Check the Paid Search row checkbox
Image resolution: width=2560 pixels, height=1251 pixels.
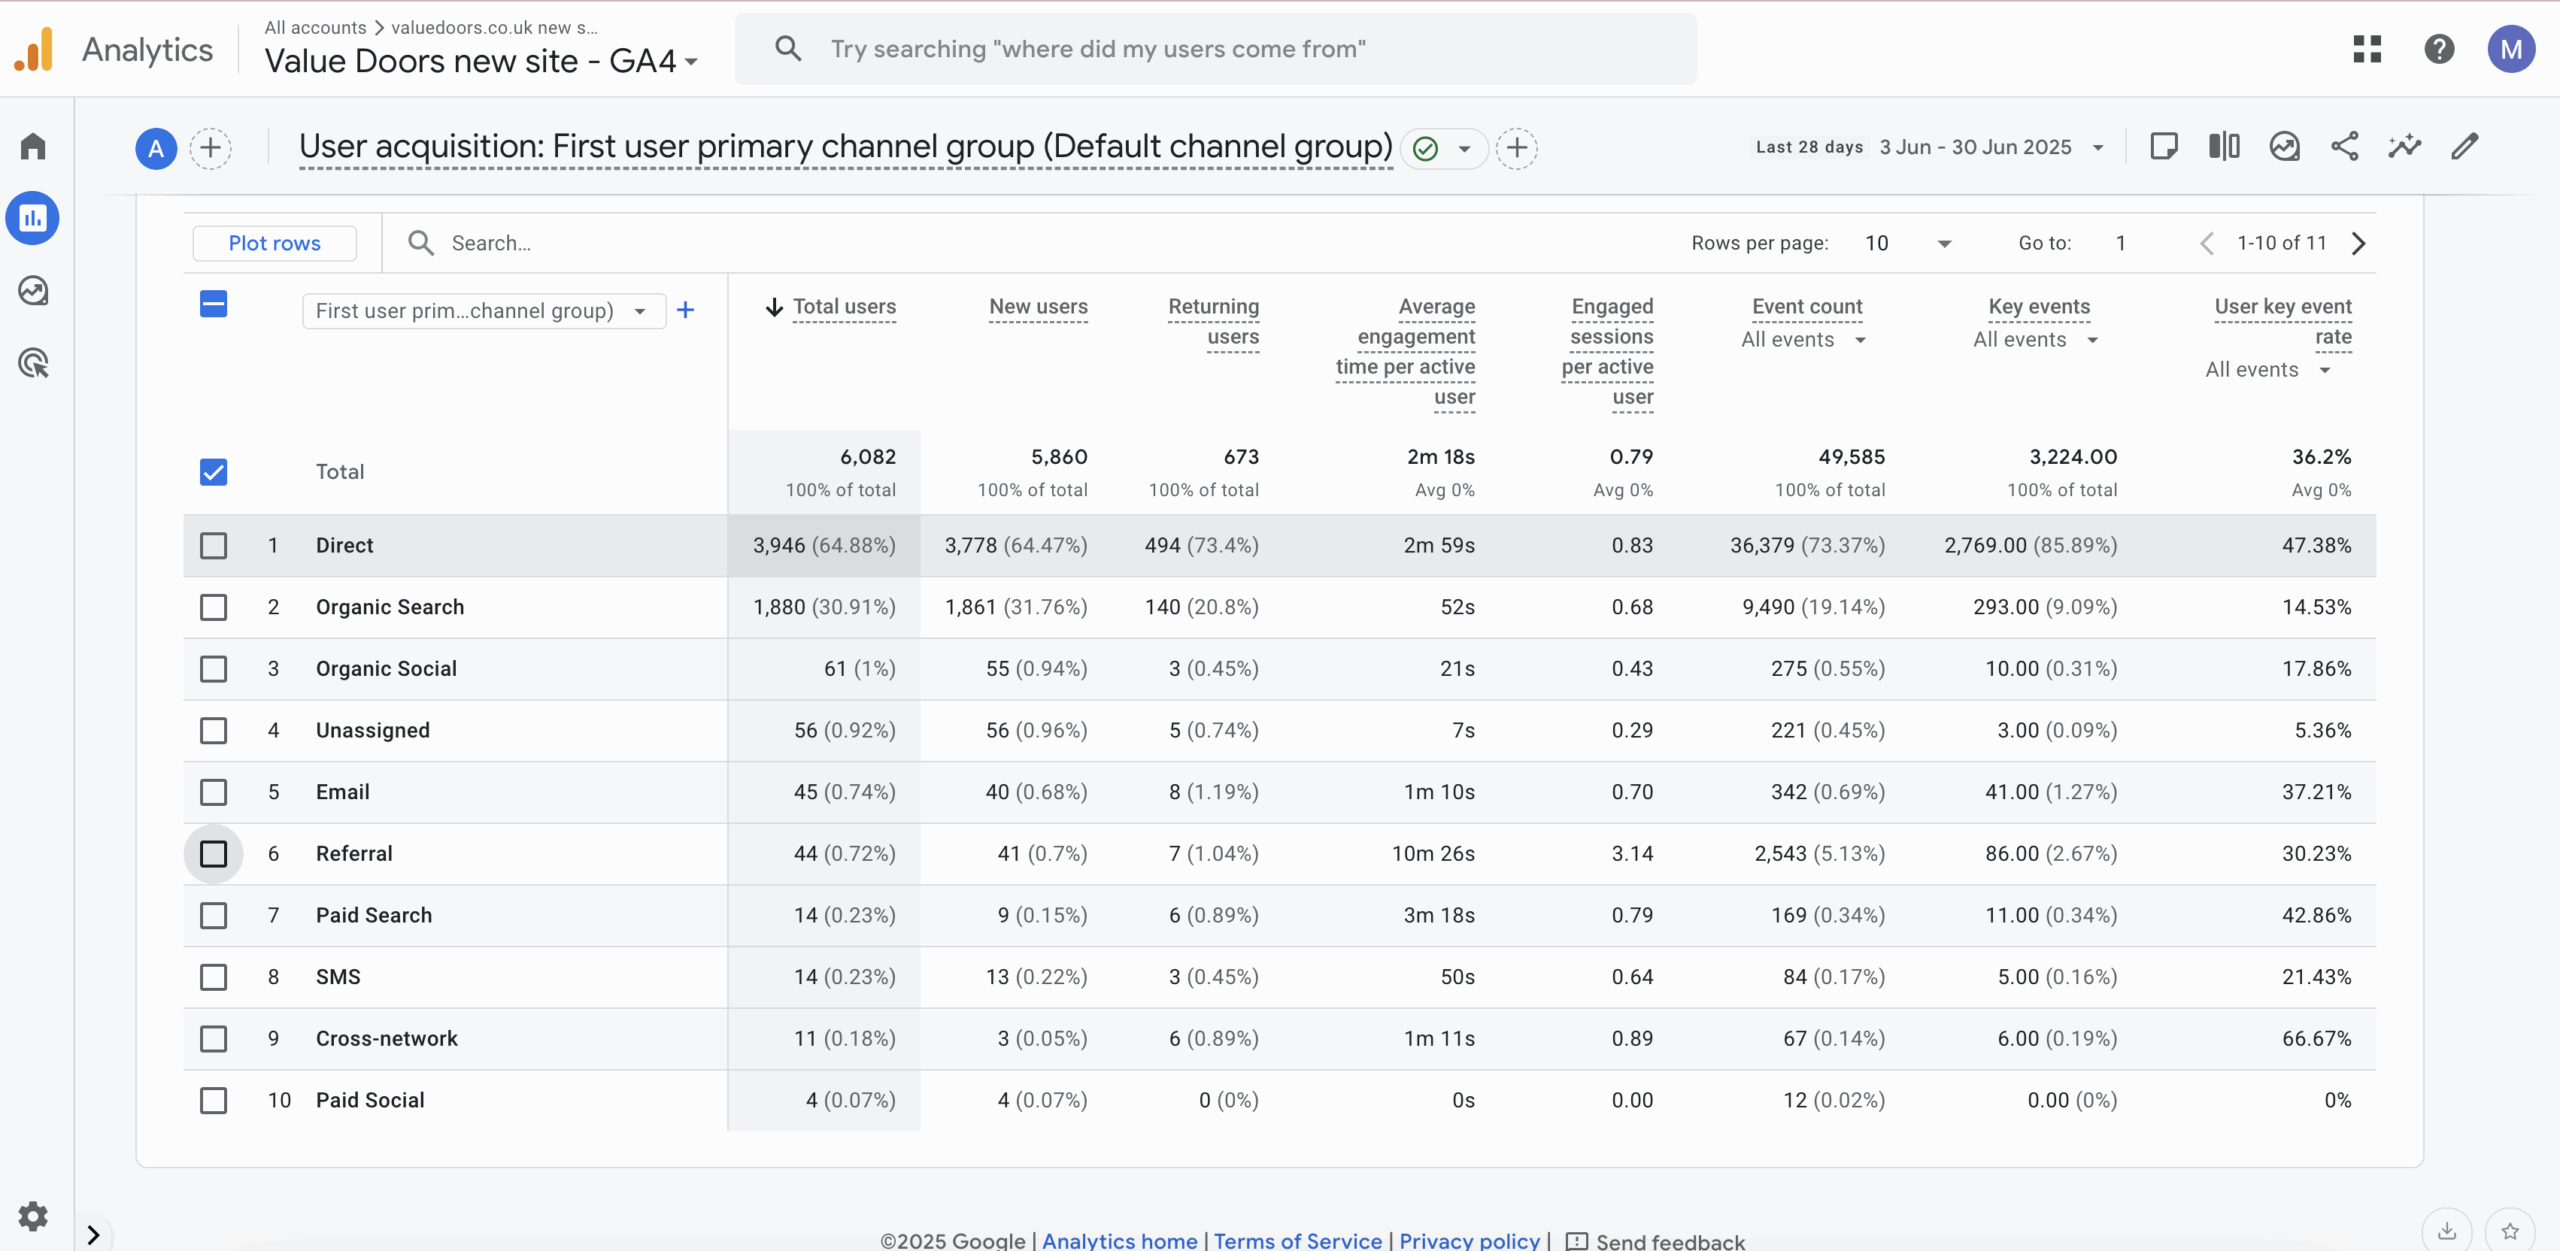click(x=213, y=916)
